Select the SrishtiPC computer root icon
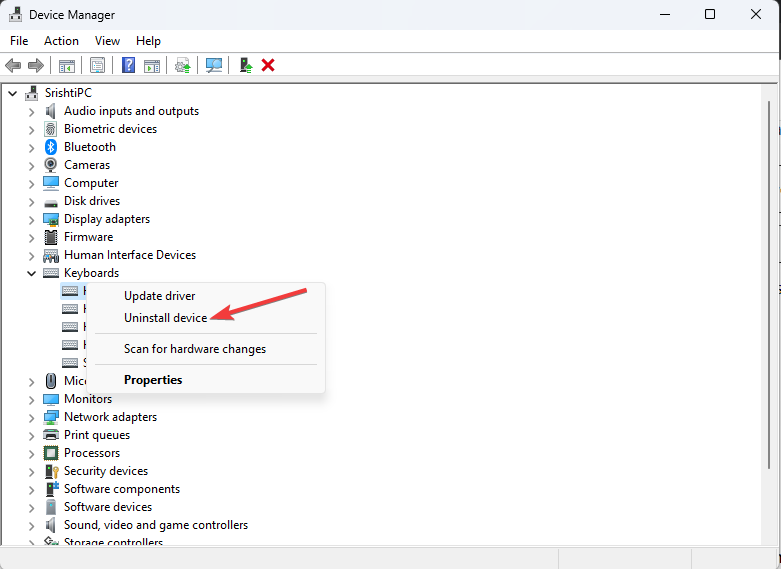Image resolution: width=781 pixels, height=569 pixels. [32, 93]
